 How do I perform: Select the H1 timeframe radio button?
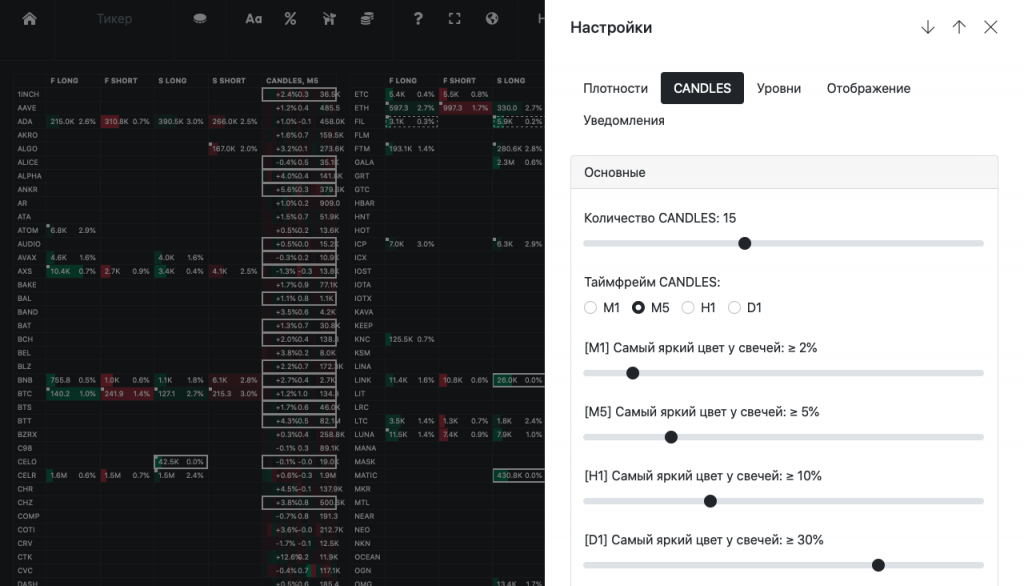[688, 307]
